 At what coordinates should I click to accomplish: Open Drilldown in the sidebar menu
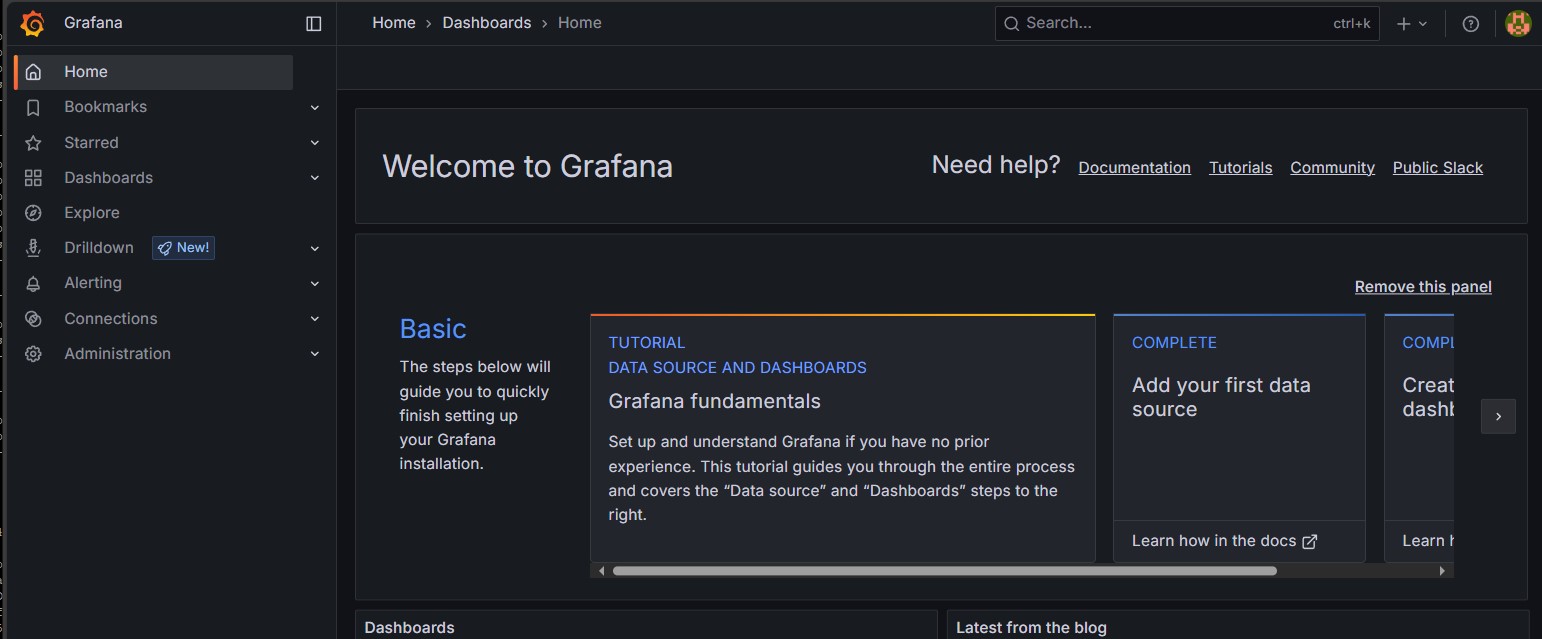tap(99, 248)
